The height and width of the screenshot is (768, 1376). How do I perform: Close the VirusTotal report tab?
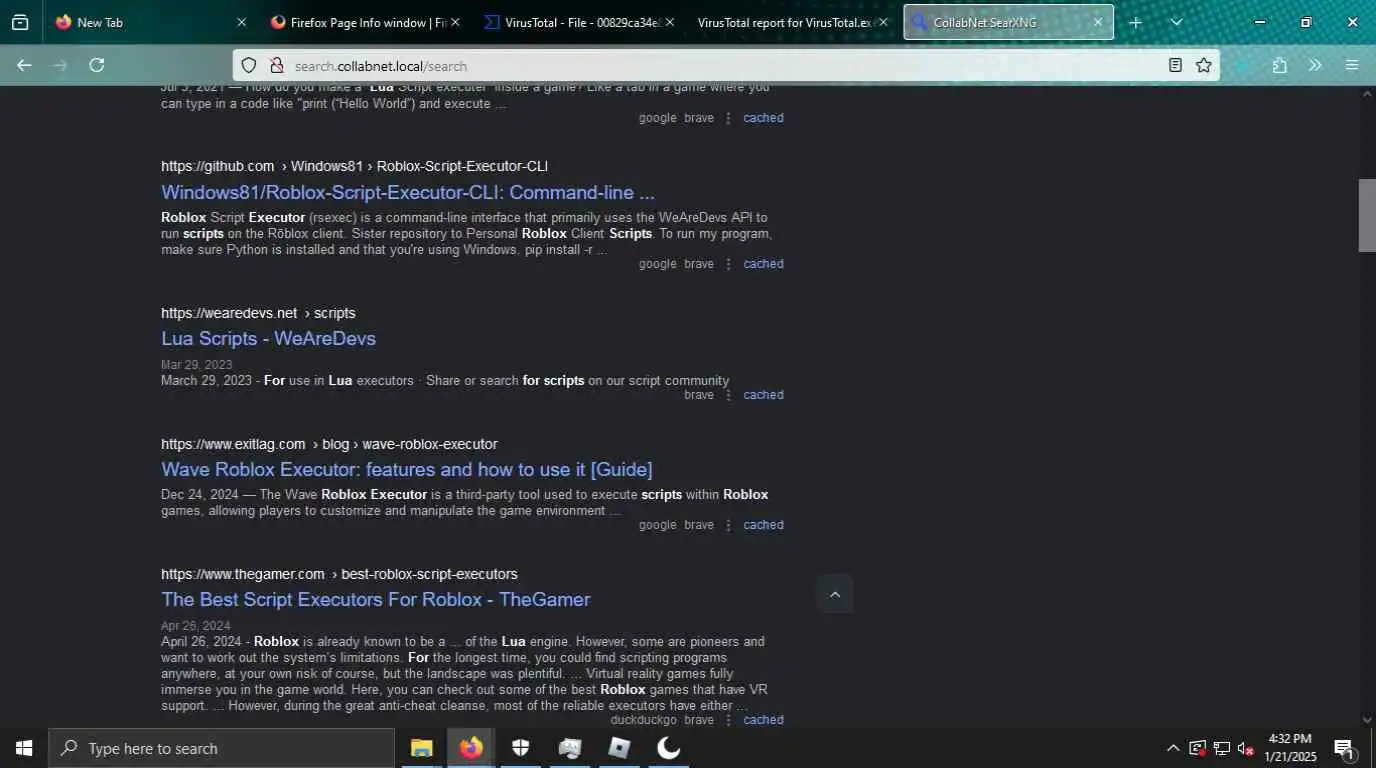(883, 22)
